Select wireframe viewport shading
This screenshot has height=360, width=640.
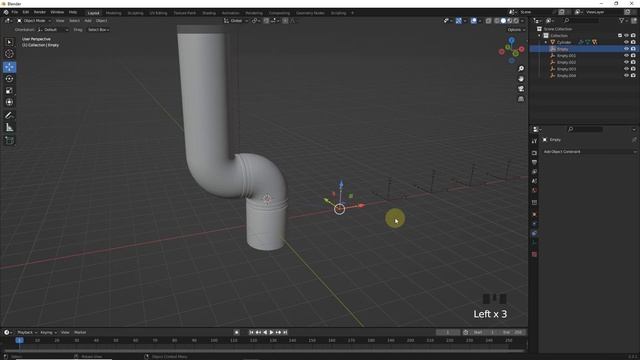click(497, 20)
